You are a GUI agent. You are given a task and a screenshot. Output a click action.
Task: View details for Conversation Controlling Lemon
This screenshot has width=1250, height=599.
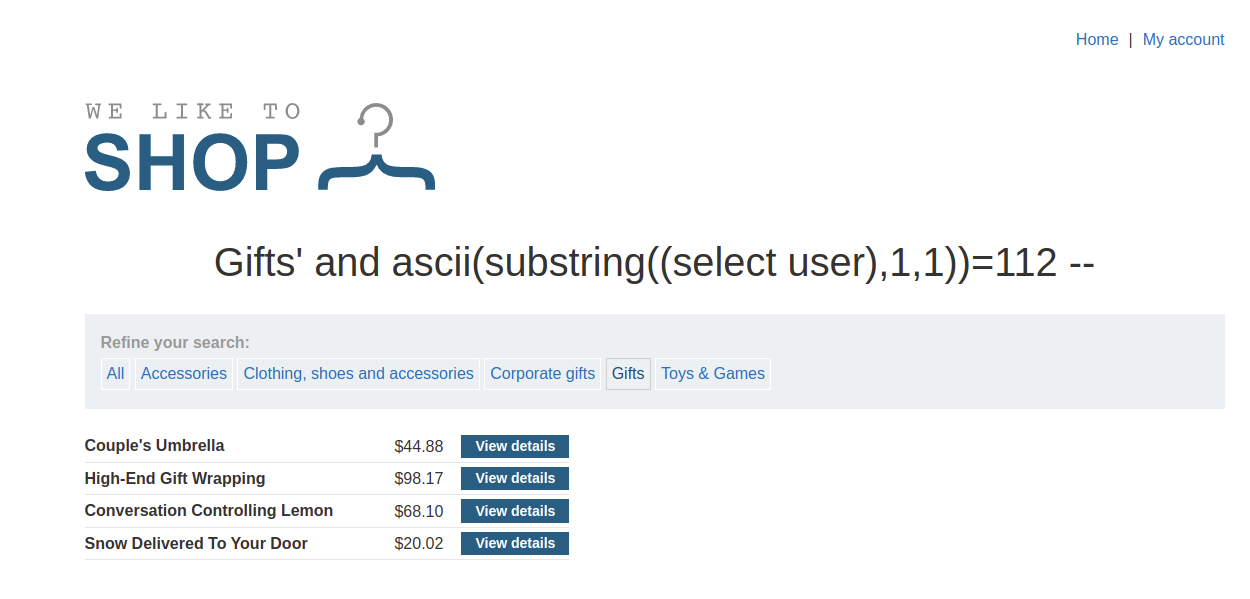click(x=515, y=511)
